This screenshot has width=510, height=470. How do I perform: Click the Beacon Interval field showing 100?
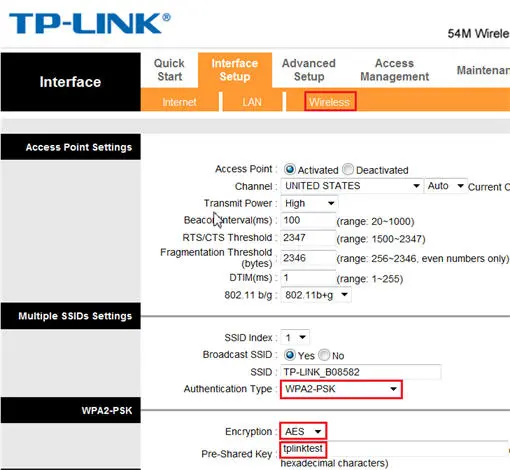pyautogui.click(x=308, y=220)
